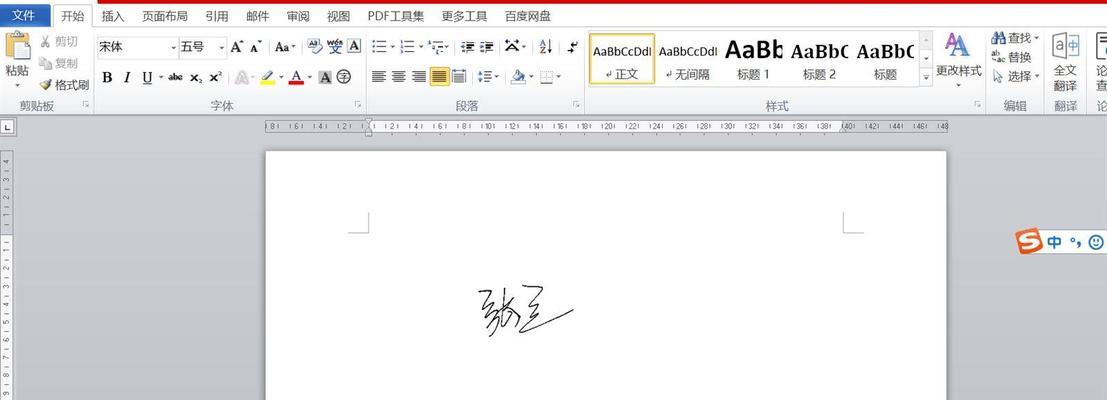Click the Sort A-Z icon
The image size is (1107, 400).
545,47
